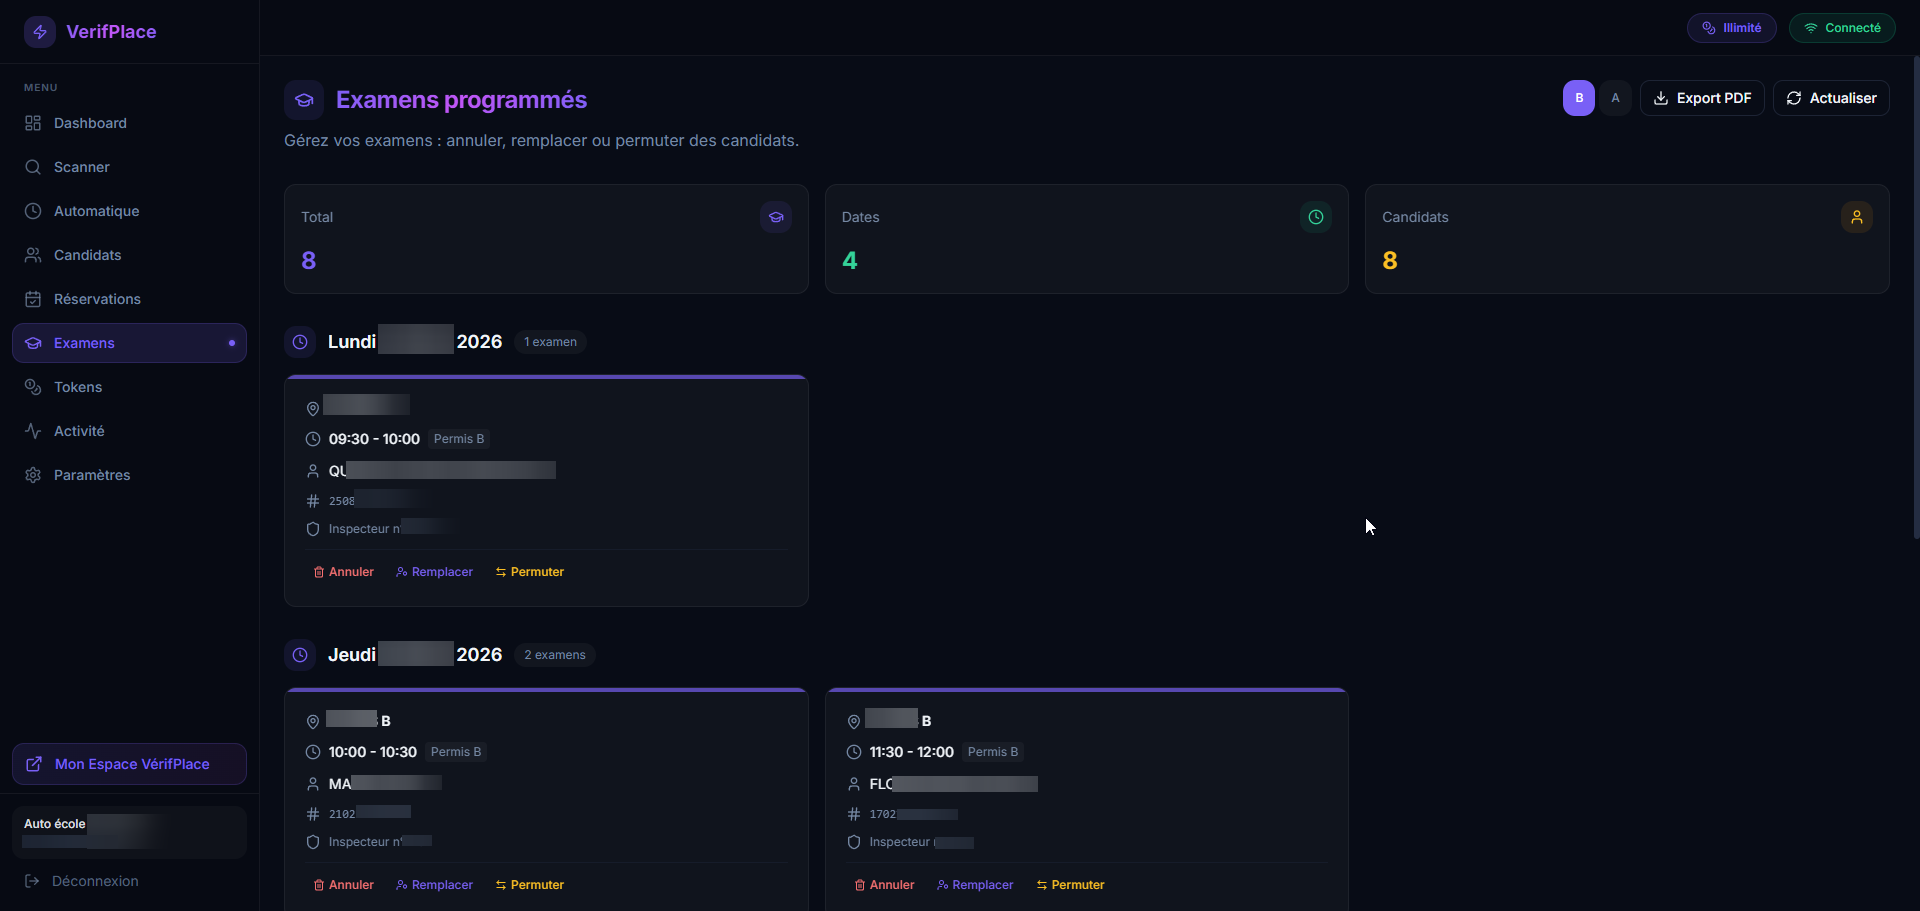This screenshot has height=911, width=1920.
Task: Refresh the list with Actualiser
Action: coord(1831,98)
